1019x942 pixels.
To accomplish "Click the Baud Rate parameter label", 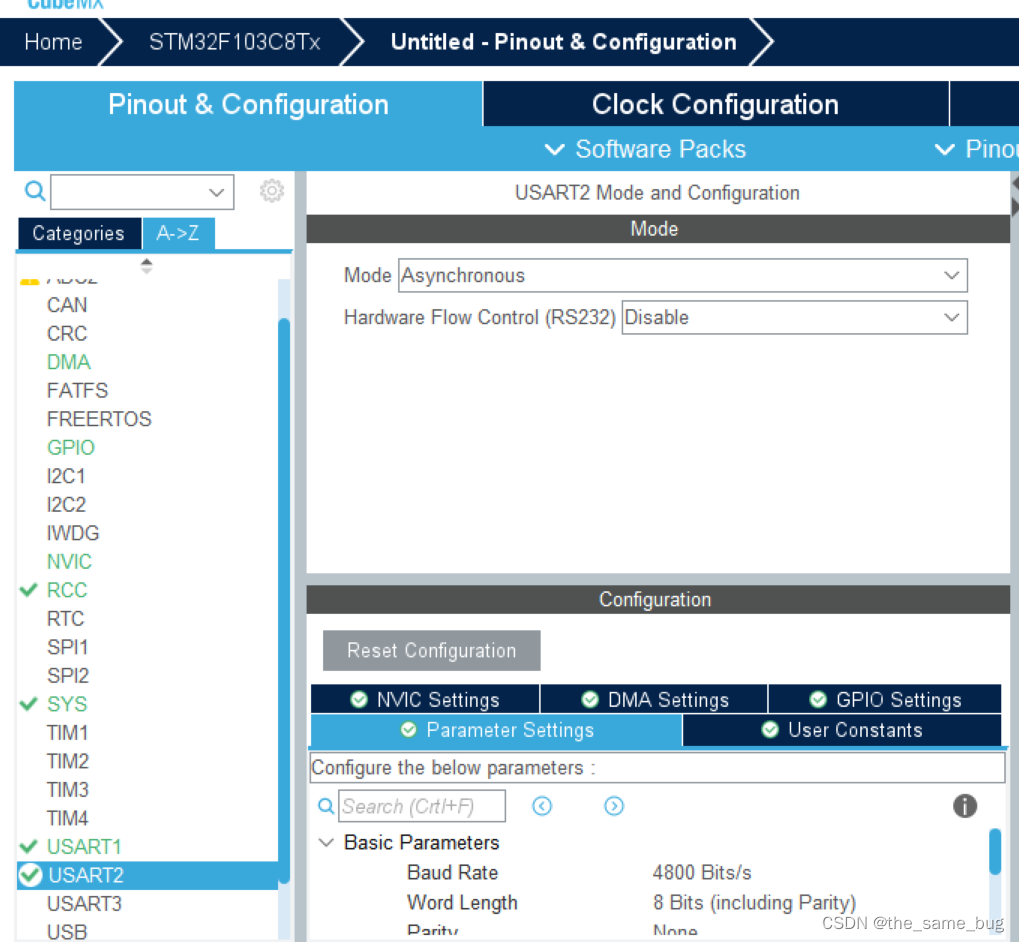I will click(x=452, y=872).
